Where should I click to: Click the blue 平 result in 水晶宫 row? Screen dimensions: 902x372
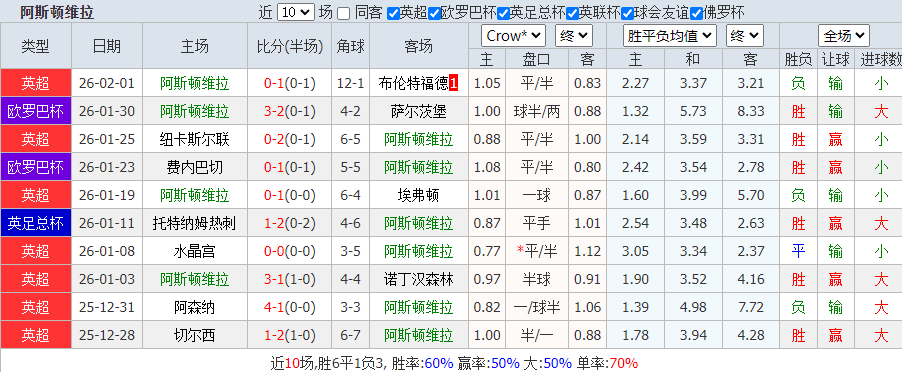click(798, 251)
